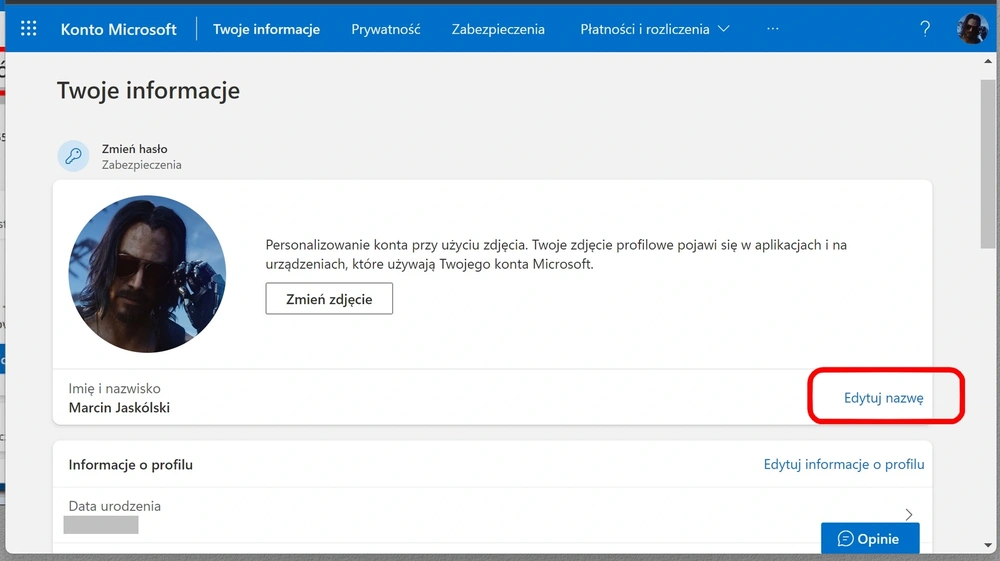1000x561 pixels.
Task: Click the vertical scrollbar thumb
Action: click(988, 164)
